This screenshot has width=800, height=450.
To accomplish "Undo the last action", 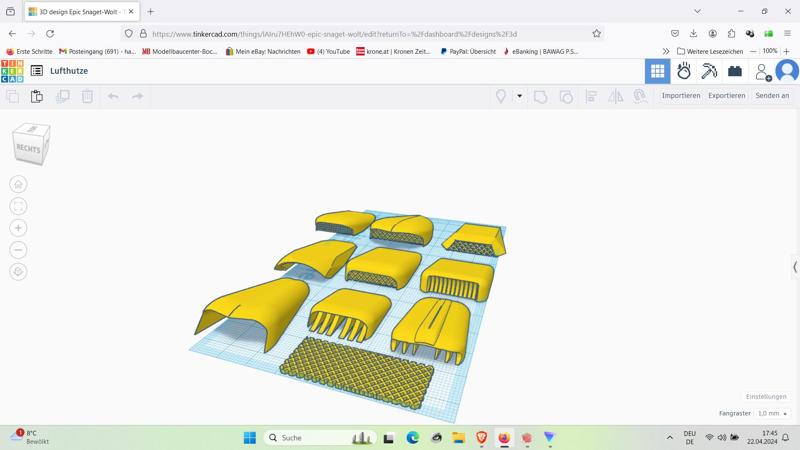I will pos(113,96).
